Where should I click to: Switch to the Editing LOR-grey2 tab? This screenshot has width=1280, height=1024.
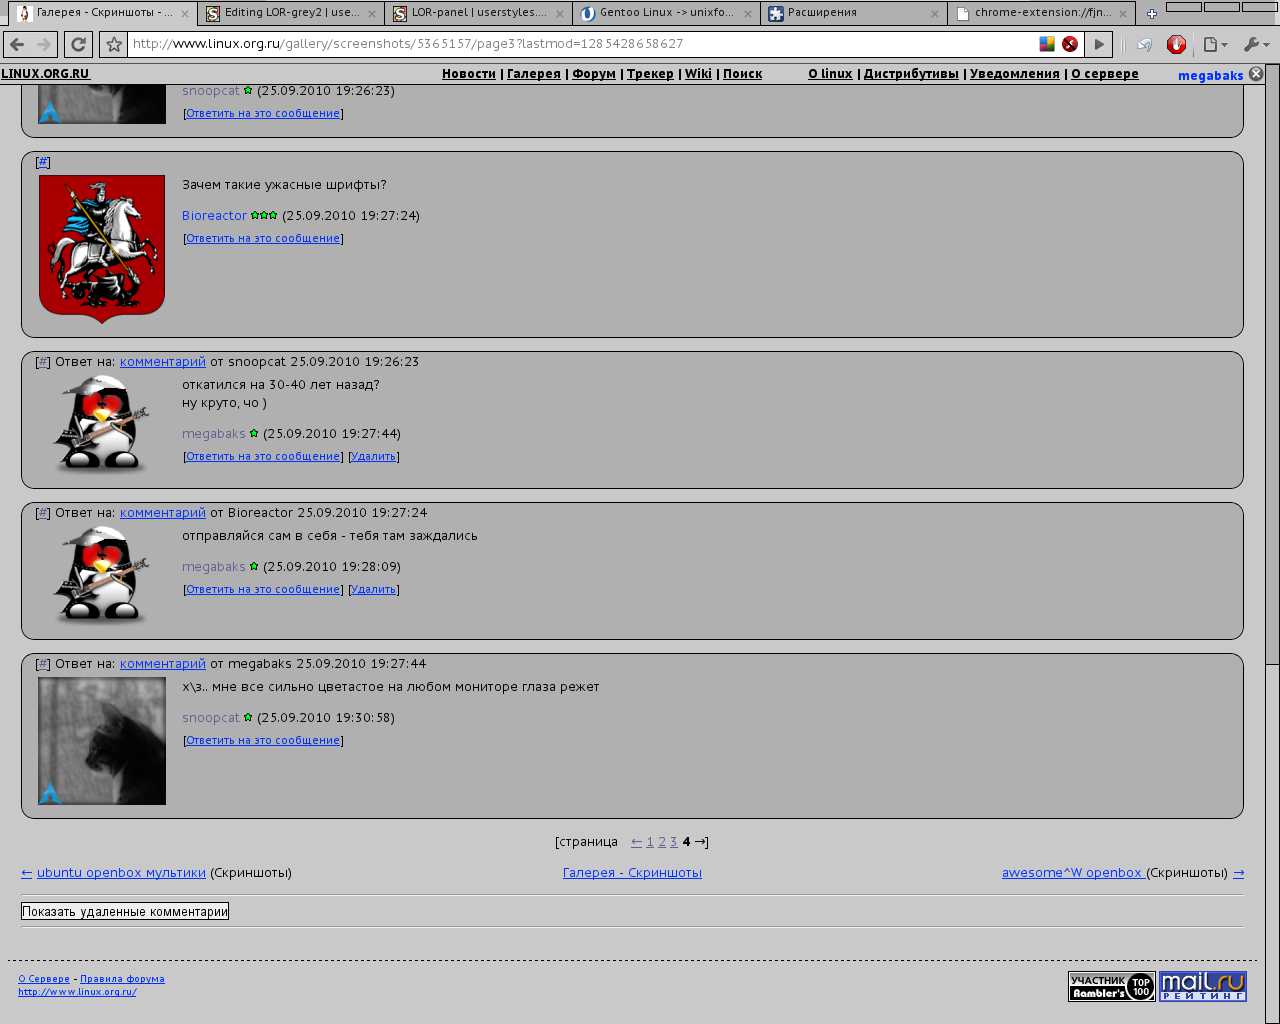point(290,13)
